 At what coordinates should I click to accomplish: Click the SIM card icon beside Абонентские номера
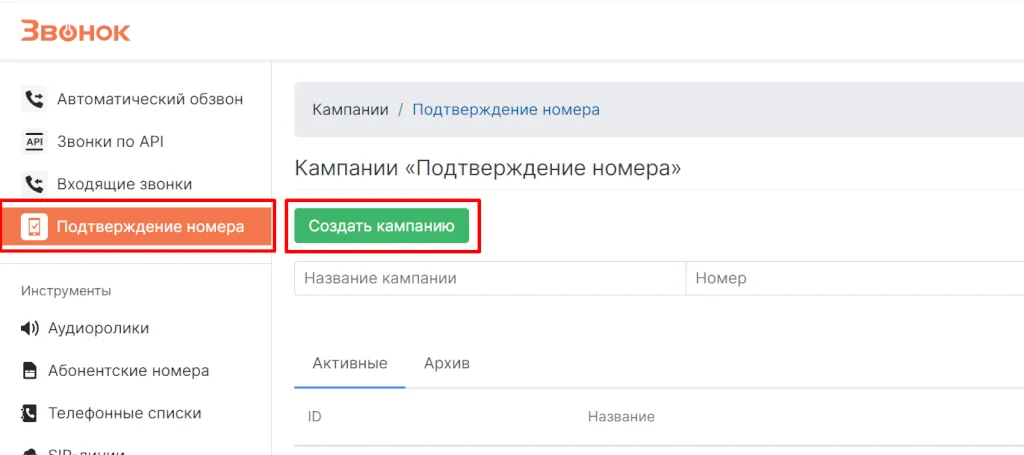(30, 371)
